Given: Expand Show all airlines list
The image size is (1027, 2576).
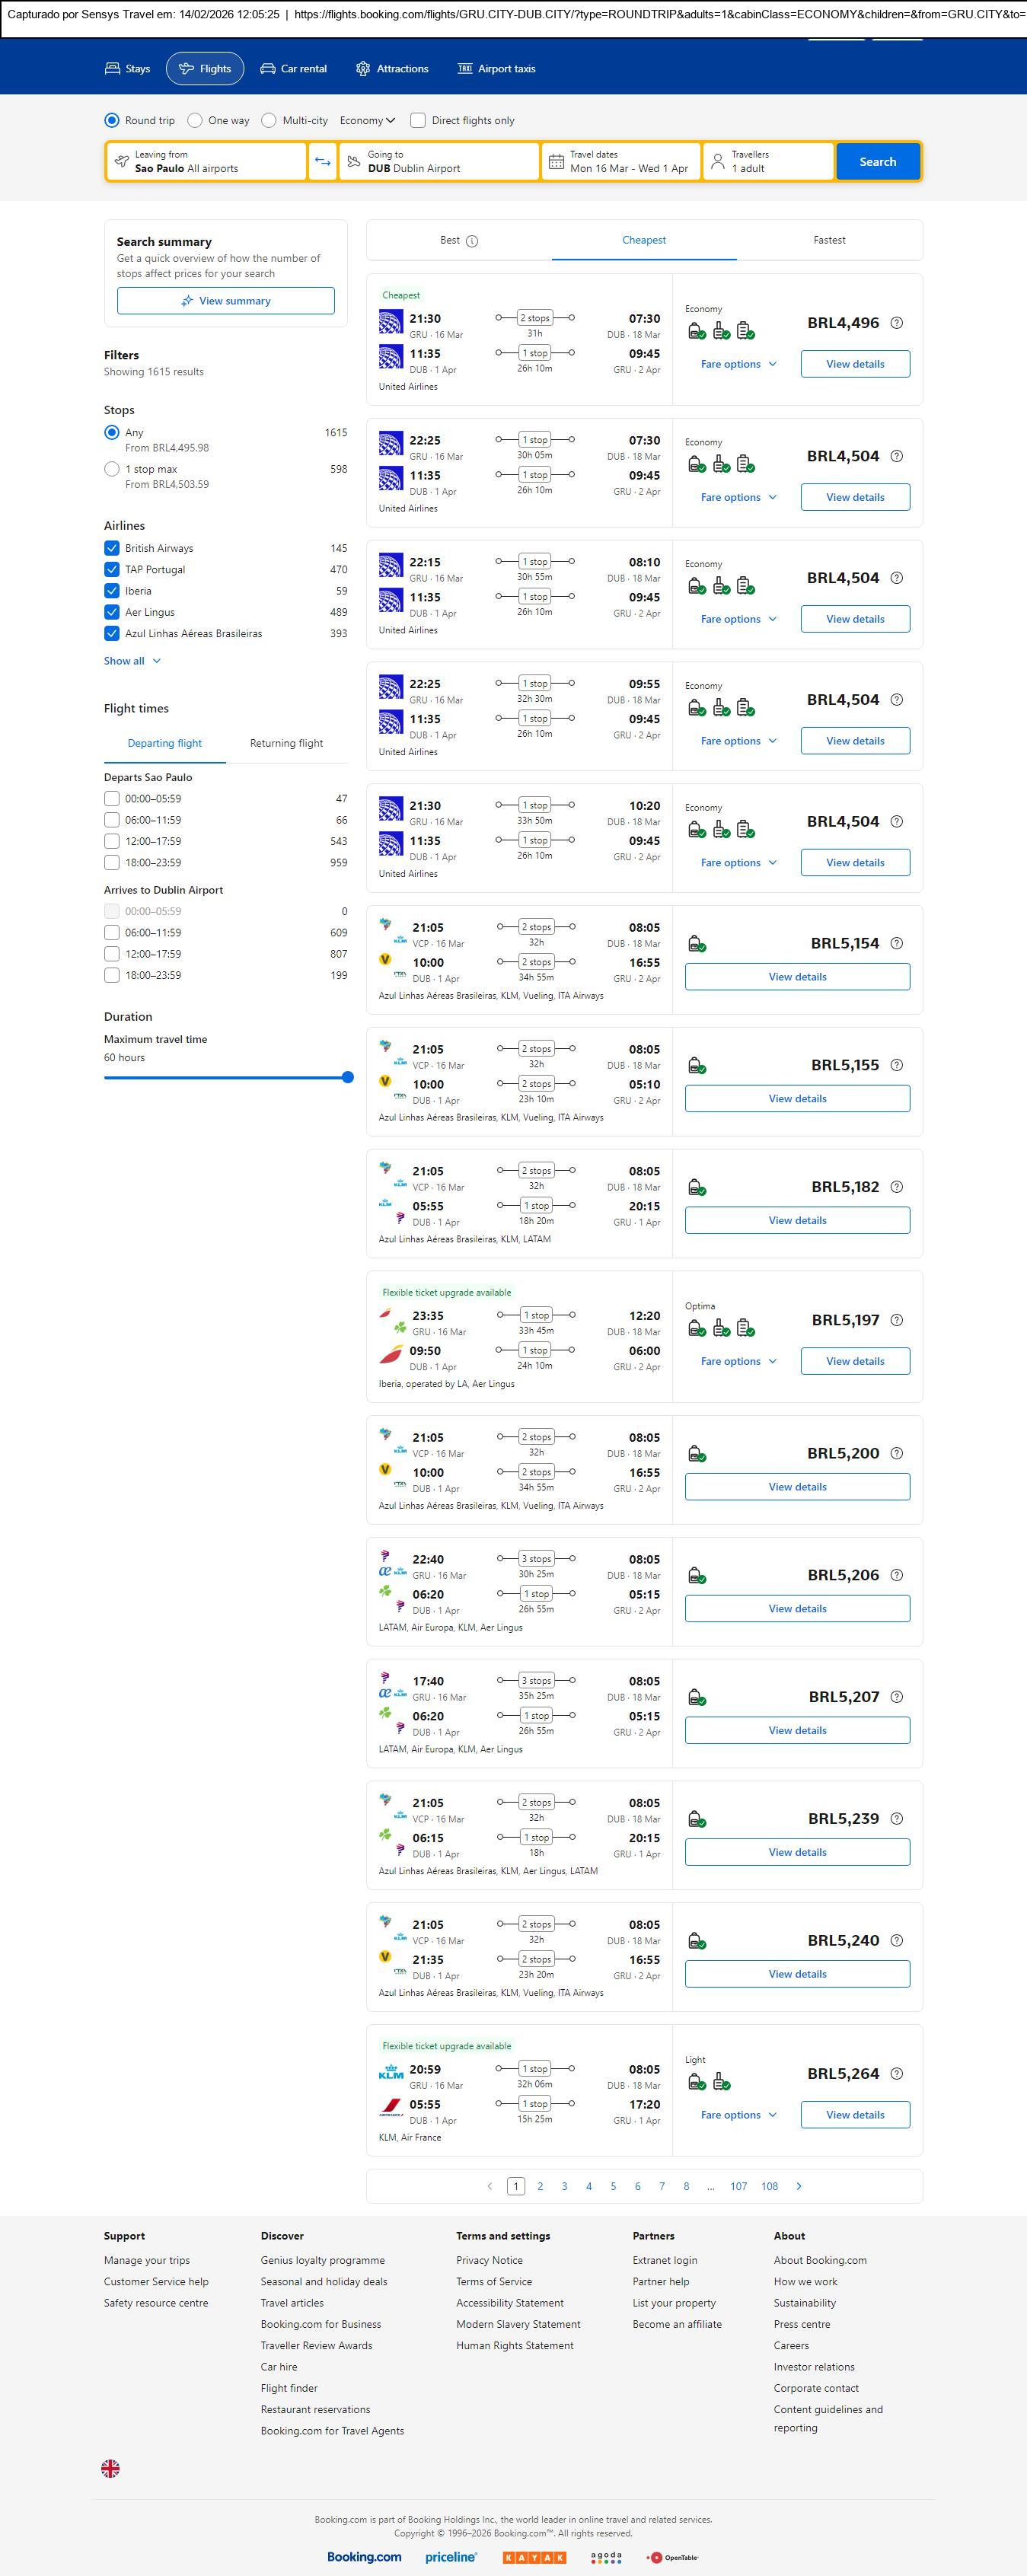Looking at the screenshot, I should point(132,661).
